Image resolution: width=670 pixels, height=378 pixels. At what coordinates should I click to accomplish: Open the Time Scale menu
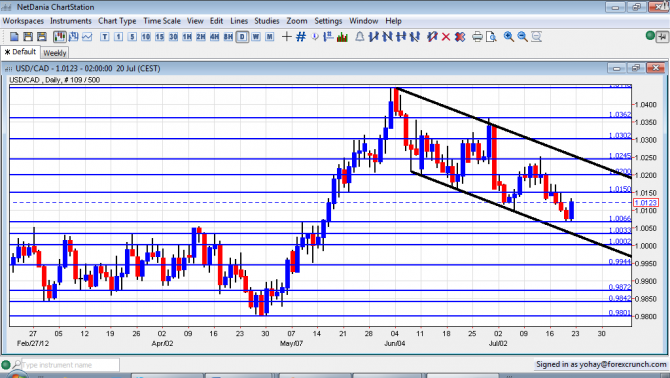click(x=162, y=21)
